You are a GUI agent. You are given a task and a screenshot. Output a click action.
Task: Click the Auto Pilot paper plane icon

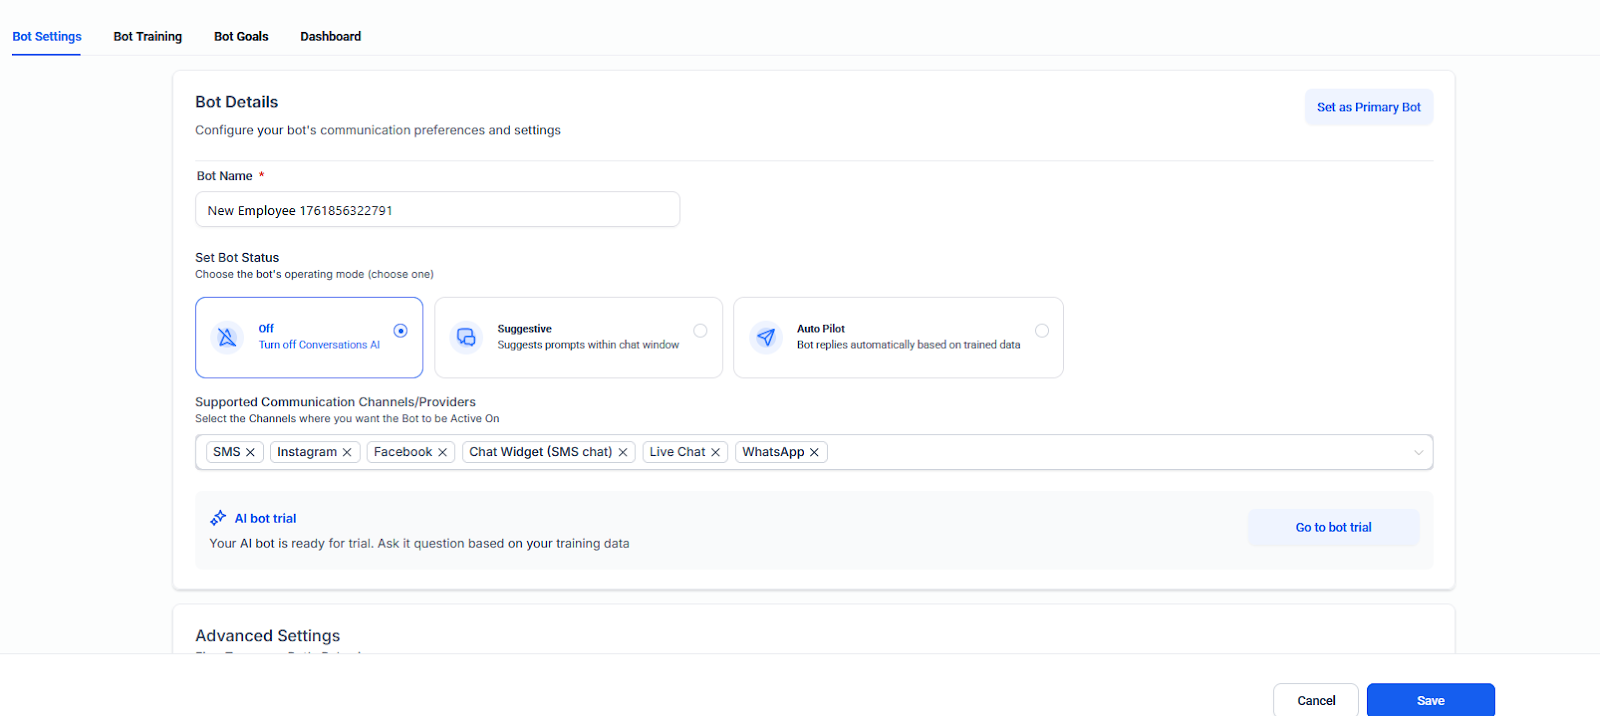click(766, 337)
